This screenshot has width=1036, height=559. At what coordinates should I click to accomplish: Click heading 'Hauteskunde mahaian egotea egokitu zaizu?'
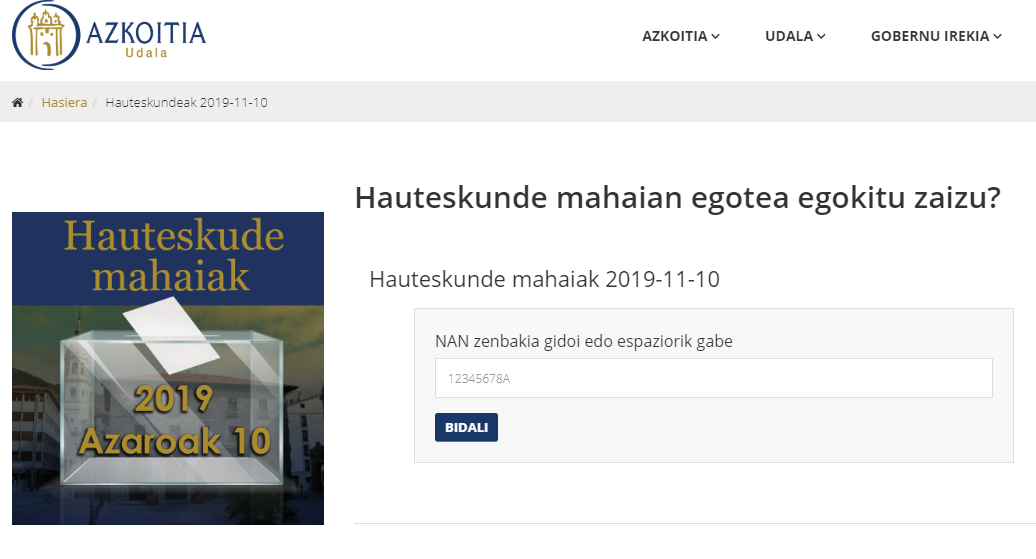[x=678, y=198]
